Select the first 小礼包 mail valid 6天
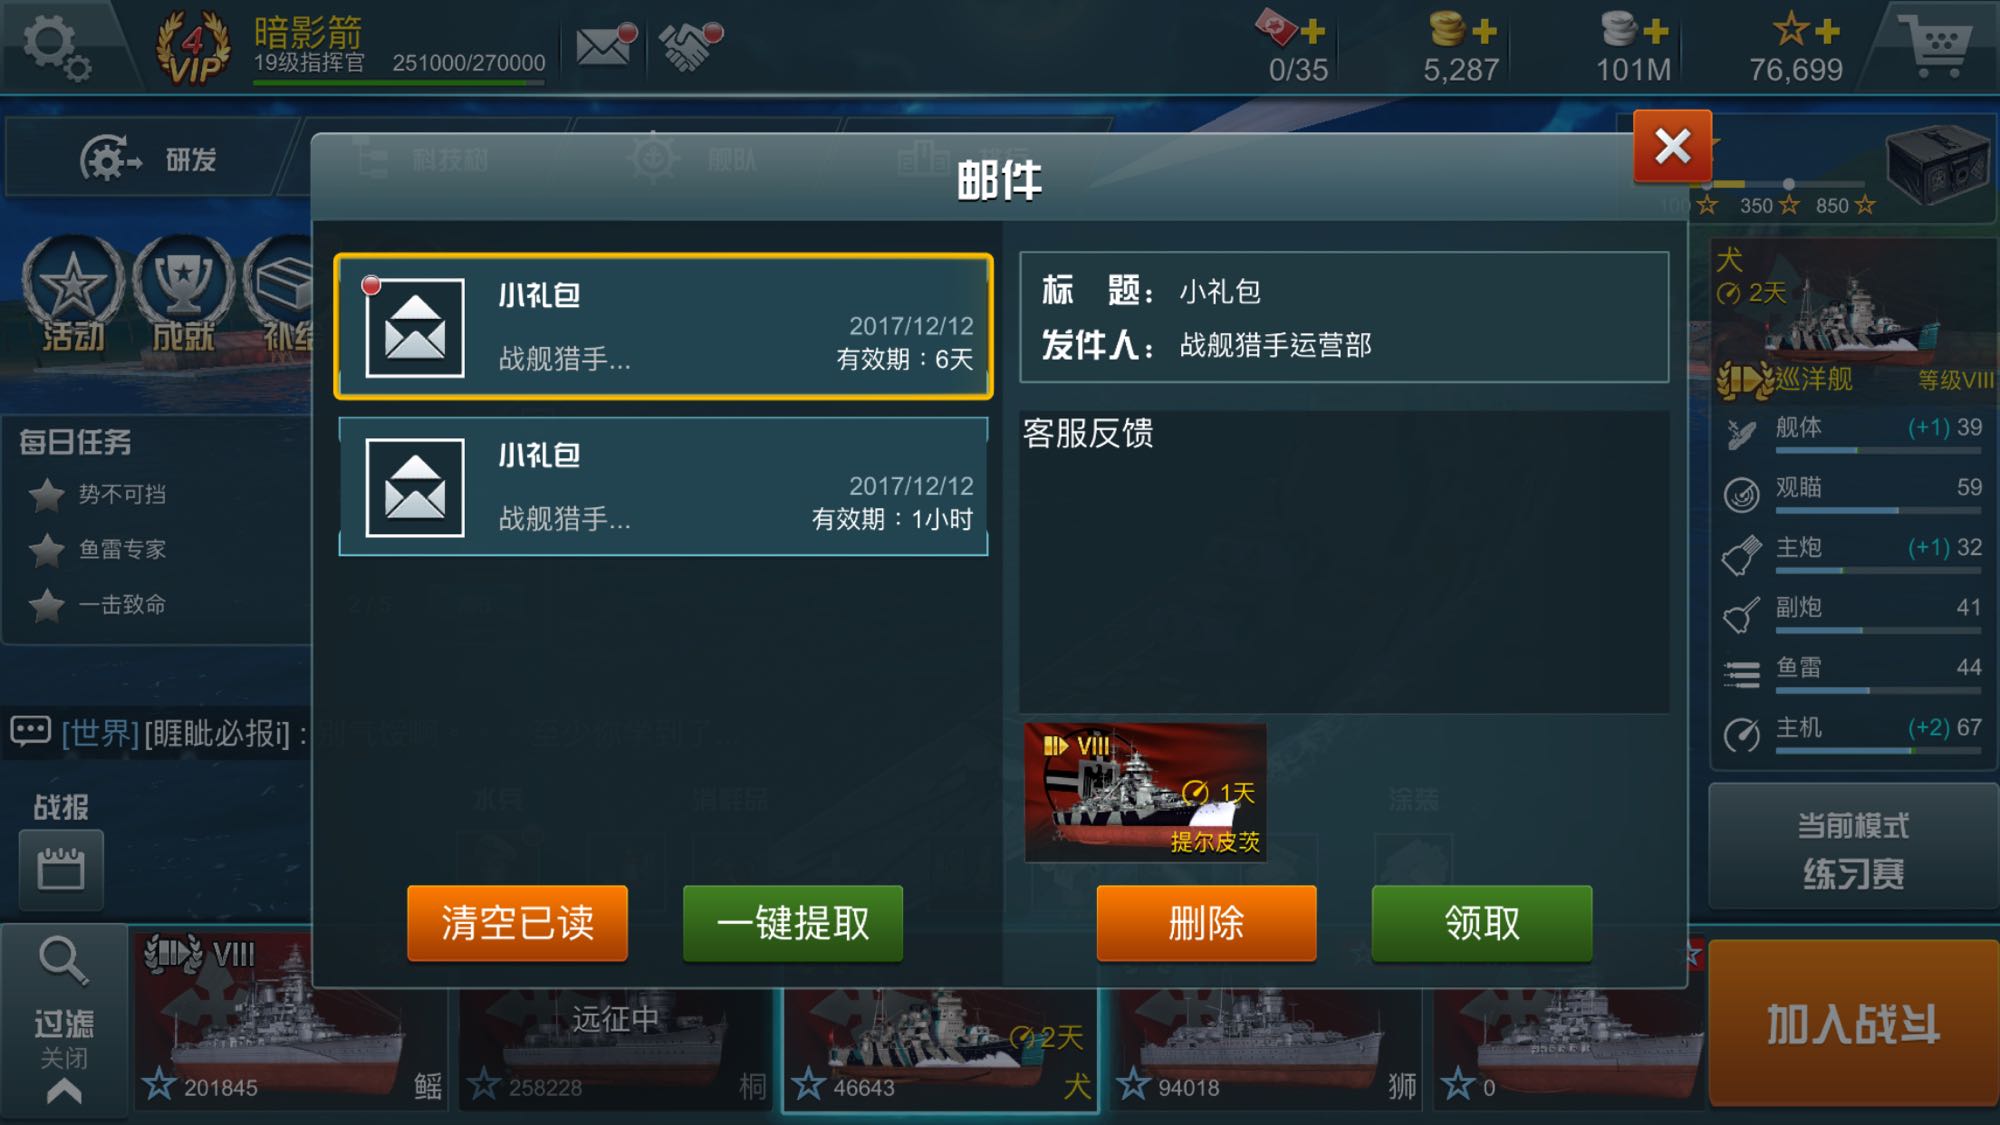This screenshot has width=2000, height=1125. coord(664,326)
